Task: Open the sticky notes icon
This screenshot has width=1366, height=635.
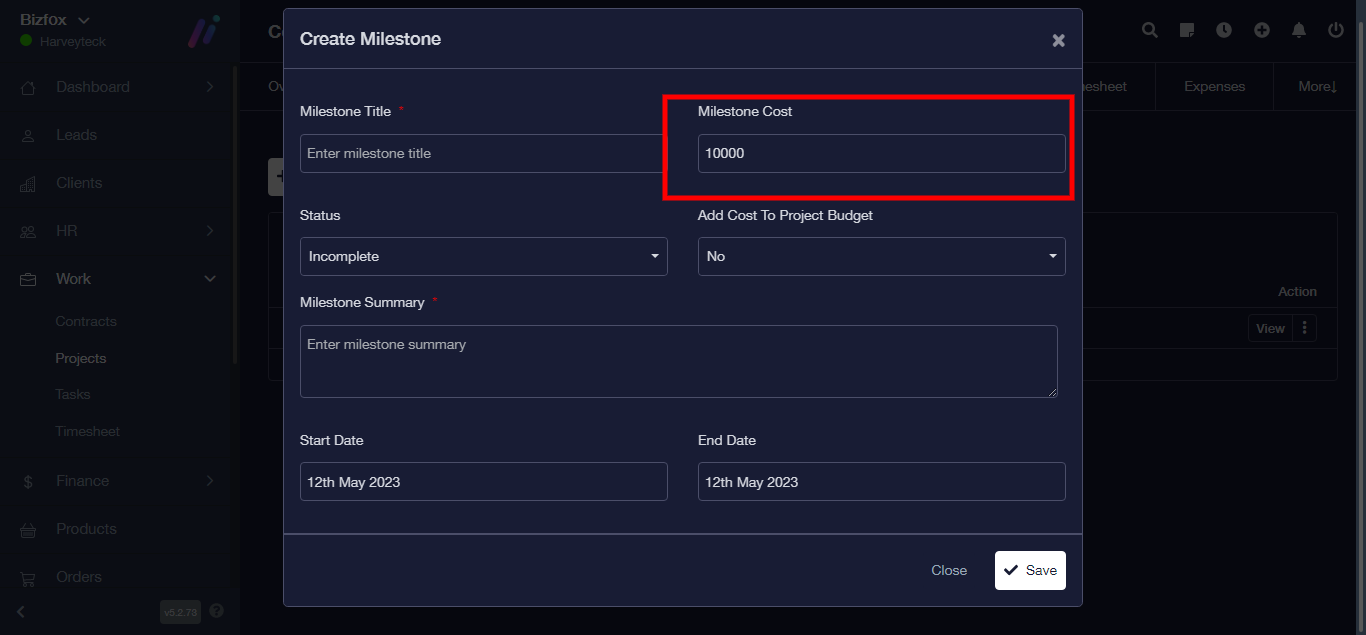Action: (x=1187, y=30)
